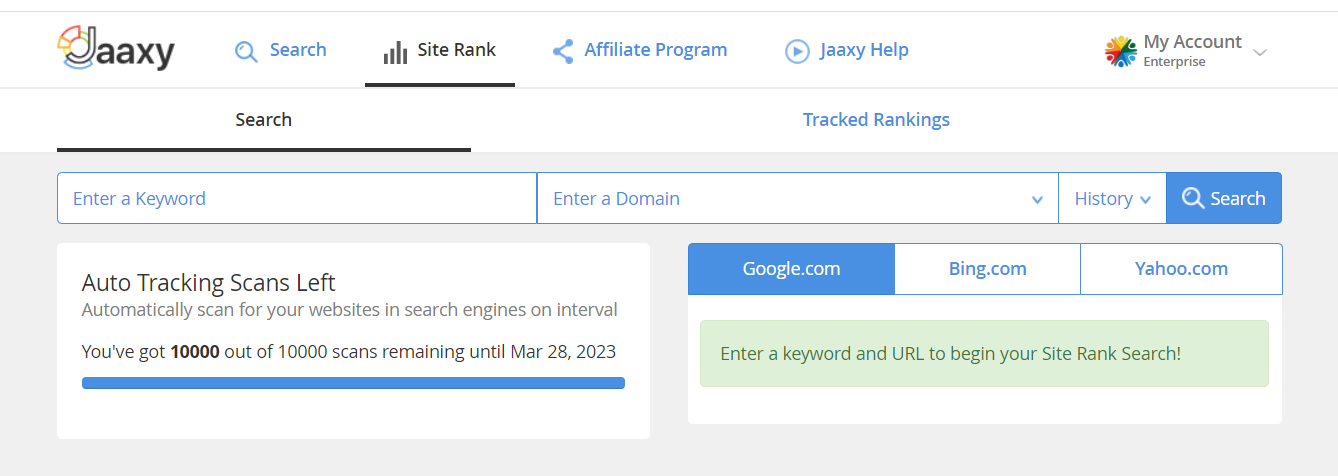Click the blue Search button
This screenshot has height=476, width=1338.
coord(1224,198)
